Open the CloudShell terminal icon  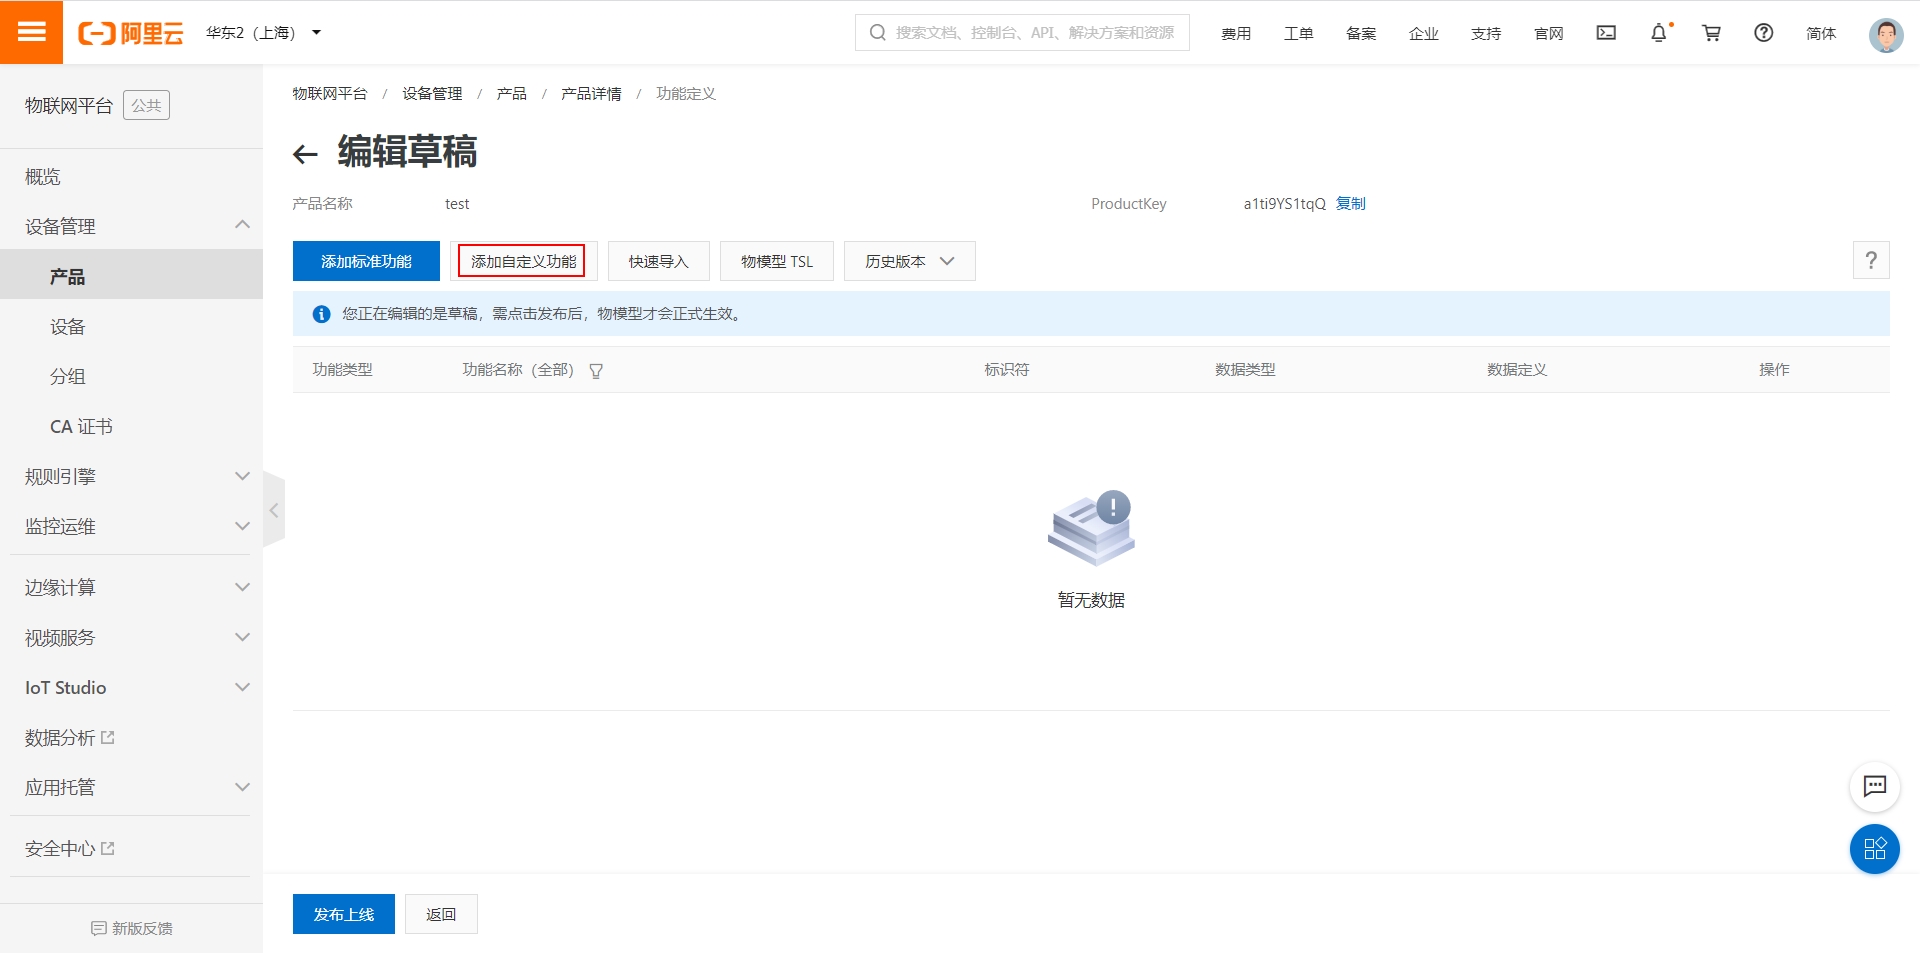[x=1606, y=33]
